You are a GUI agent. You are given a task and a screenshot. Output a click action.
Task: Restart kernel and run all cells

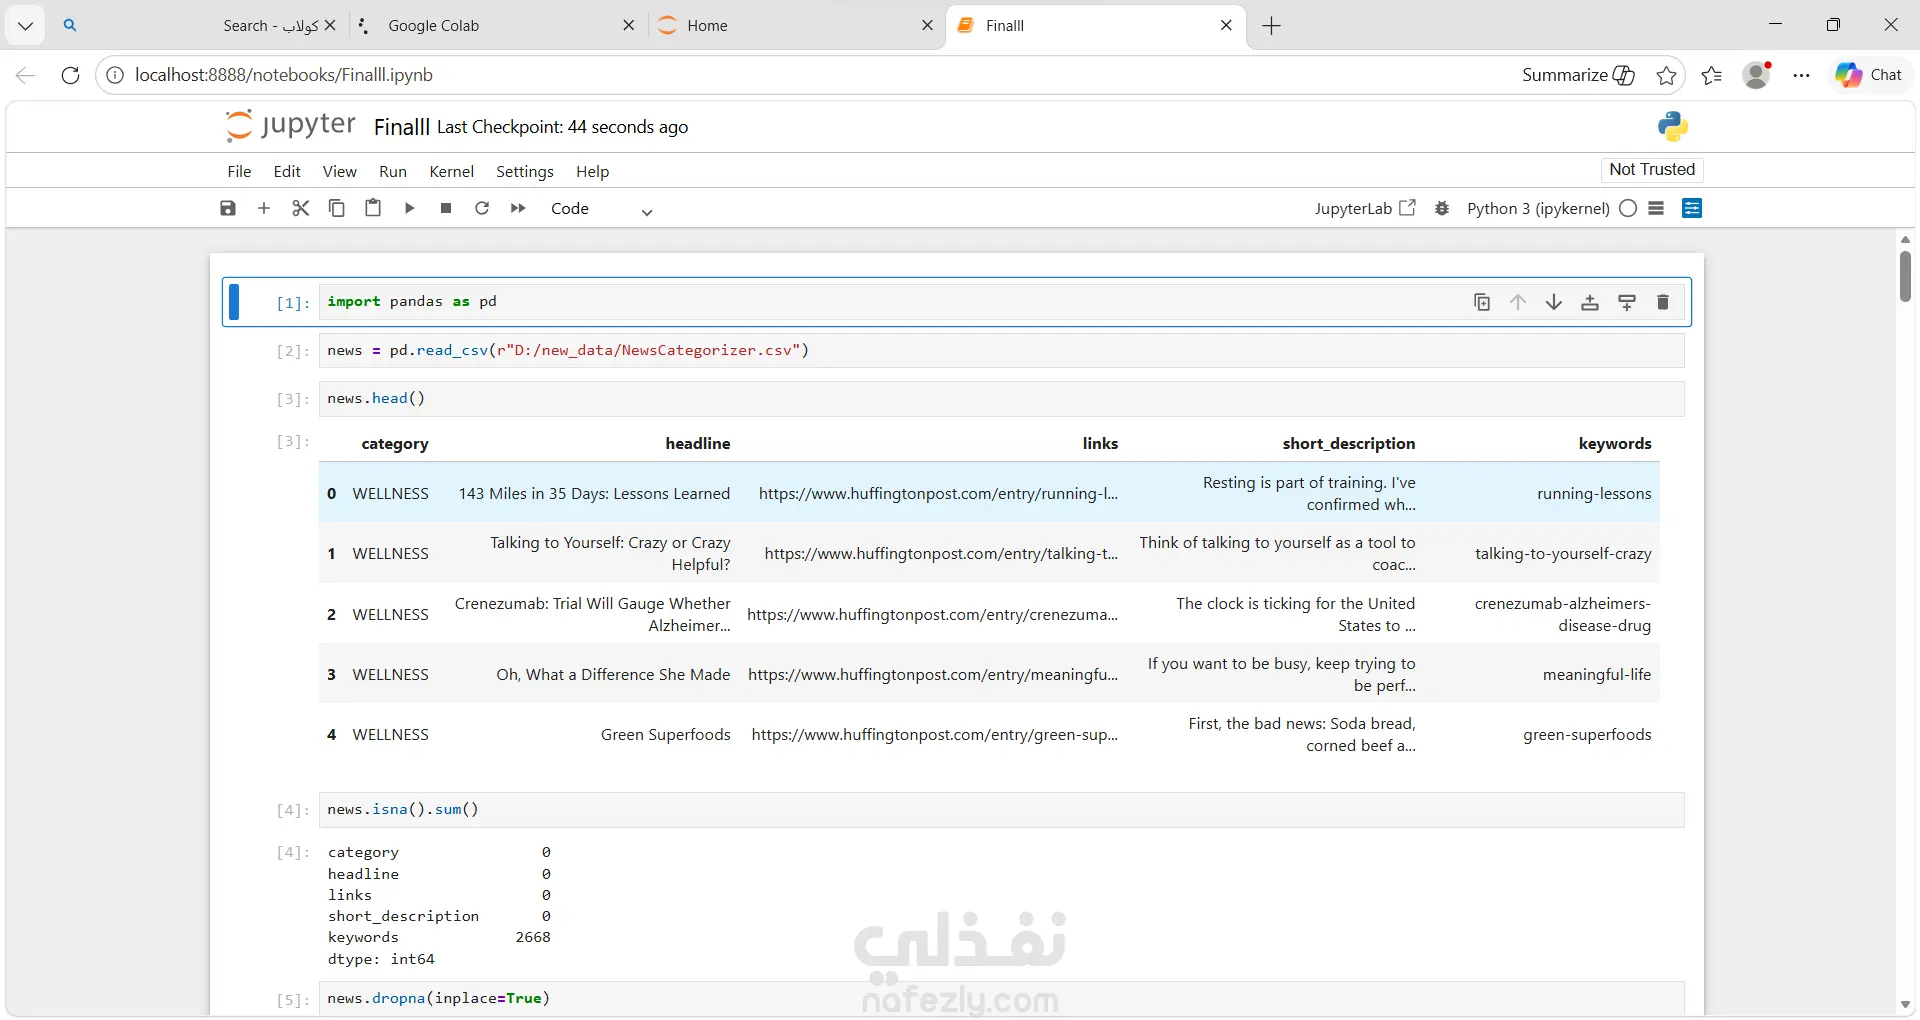[518, 208]
